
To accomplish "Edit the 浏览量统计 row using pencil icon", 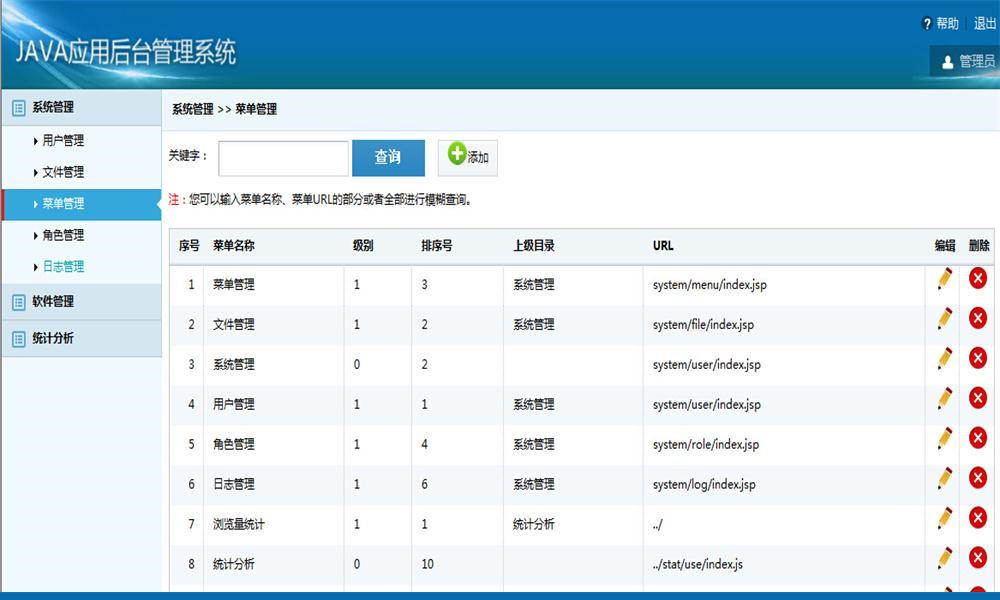I will click(944, 518).
